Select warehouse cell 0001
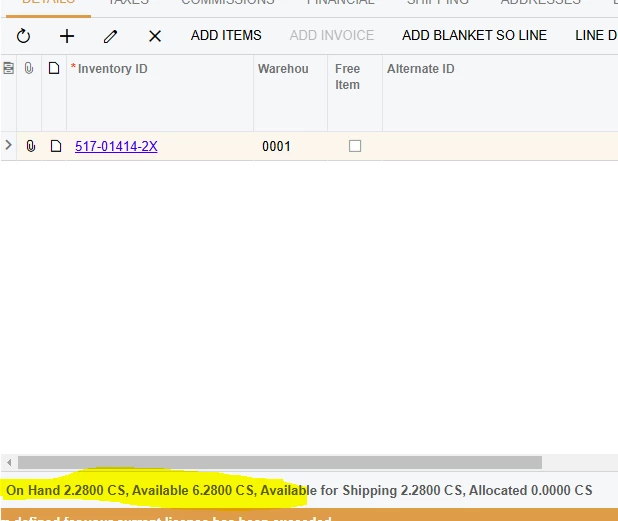 point(290,146)
